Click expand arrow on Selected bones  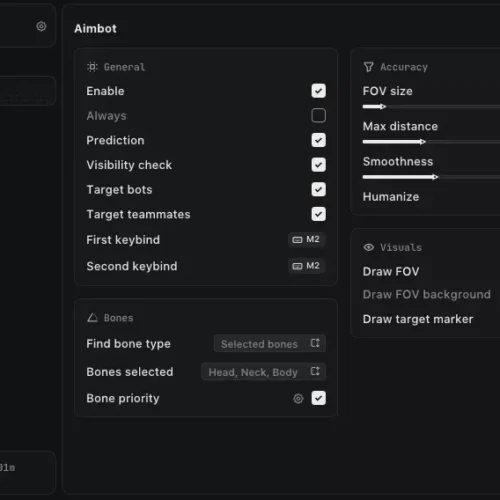315,343
